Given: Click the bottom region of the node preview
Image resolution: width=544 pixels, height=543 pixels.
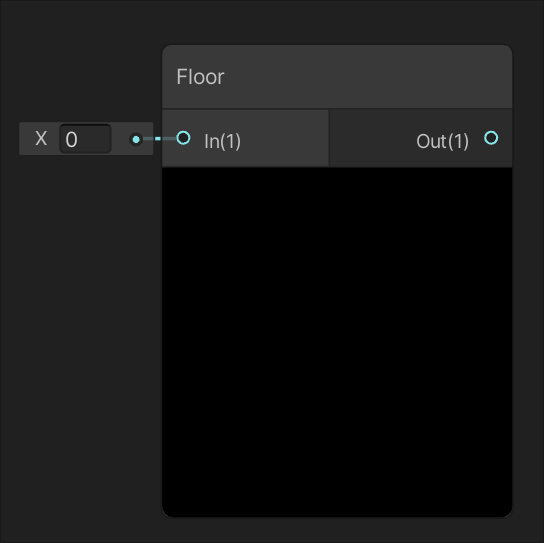Looking at the screenshot, I should coord(337,486).
